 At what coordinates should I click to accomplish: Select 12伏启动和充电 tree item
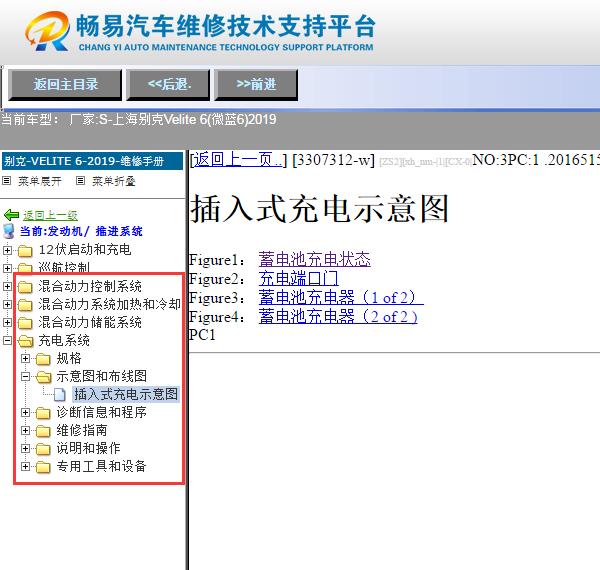pos(85,250)
